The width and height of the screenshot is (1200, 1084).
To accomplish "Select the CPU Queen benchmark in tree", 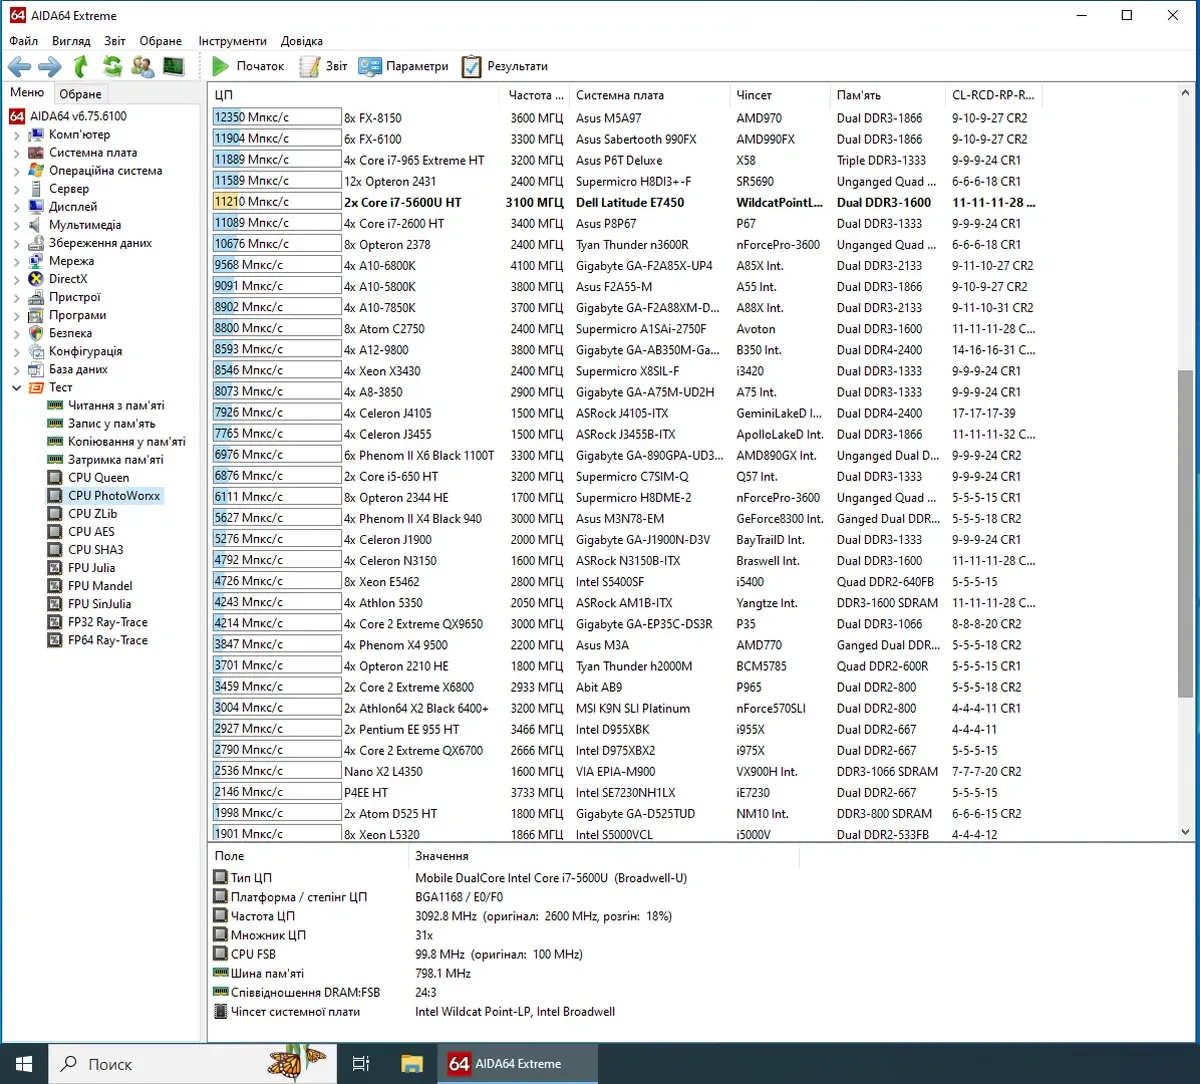I will [98, 478].
